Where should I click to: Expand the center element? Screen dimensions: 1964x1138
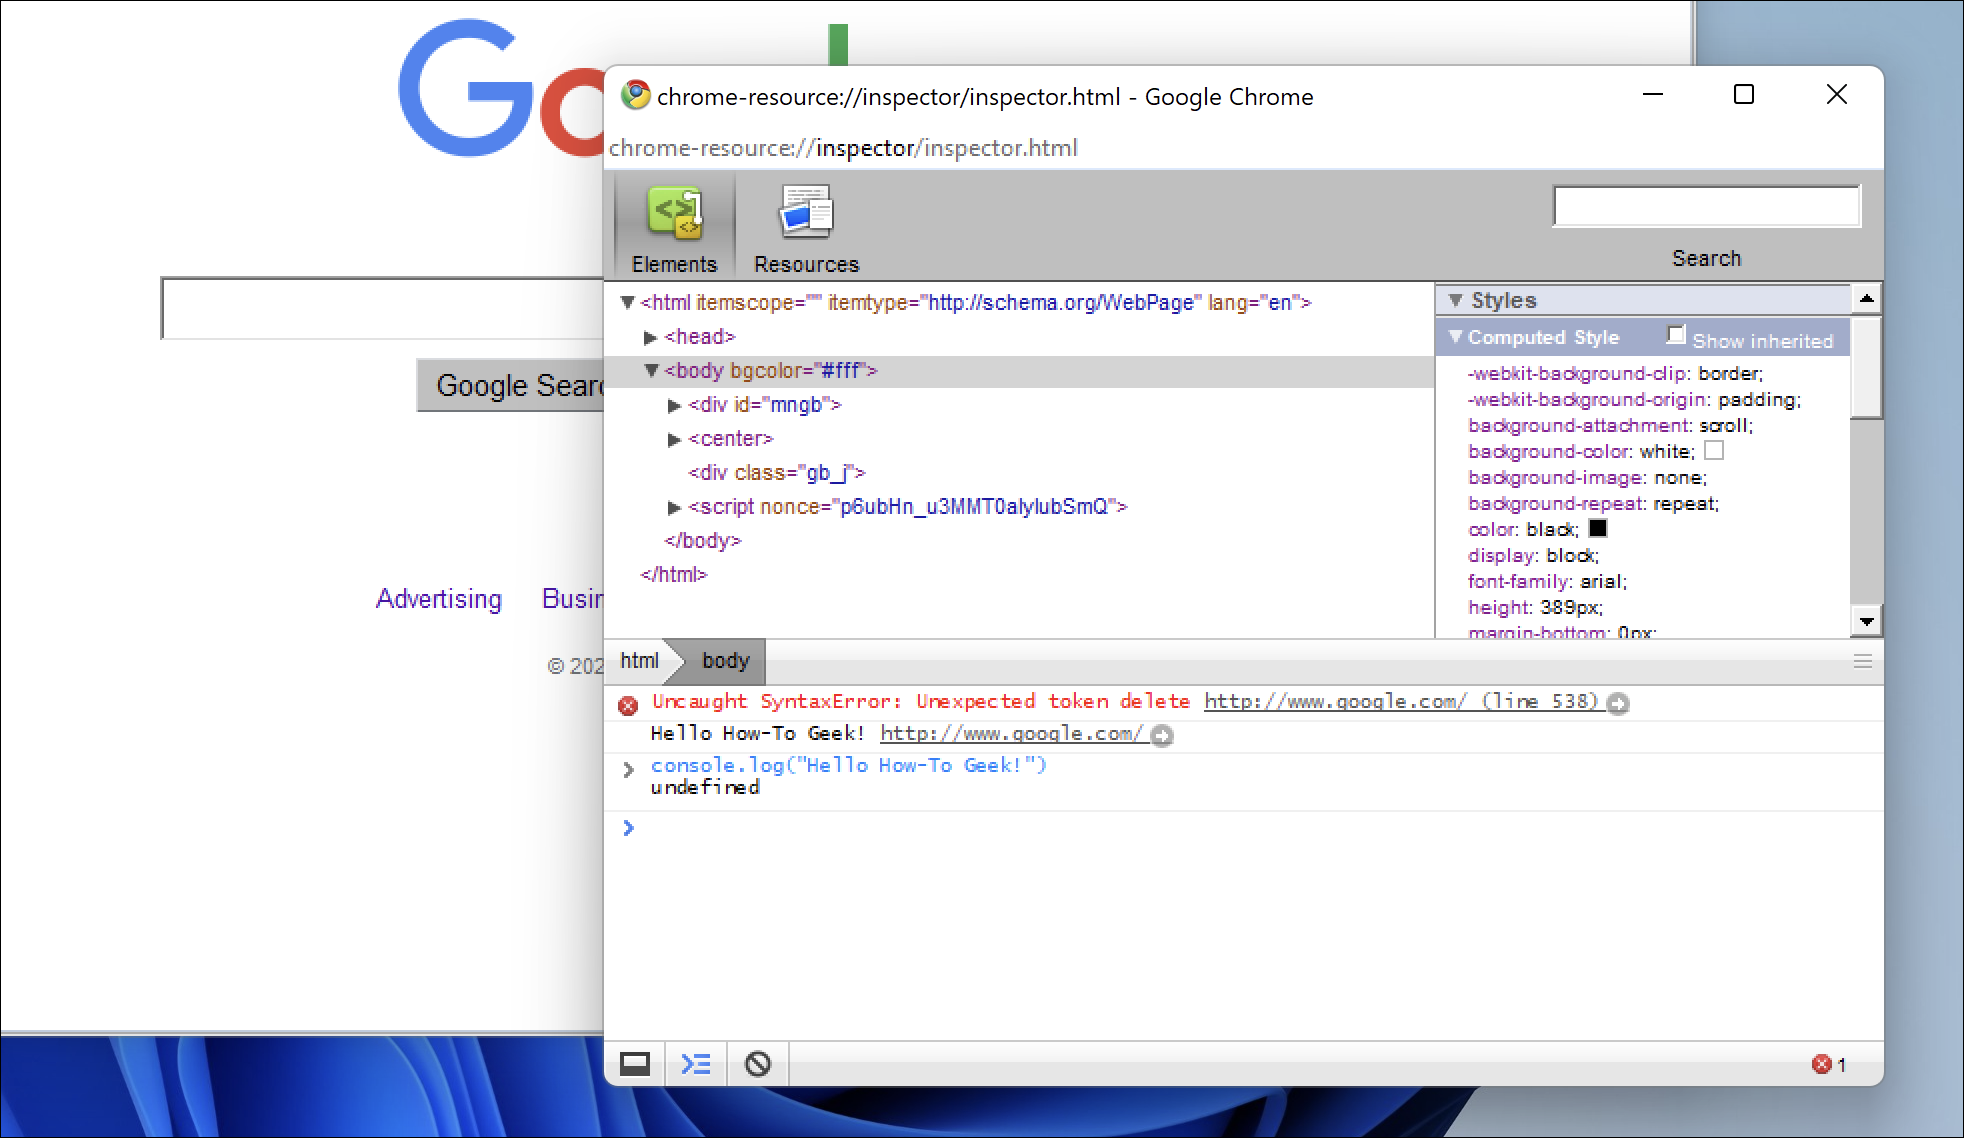(x=673, y=438)
